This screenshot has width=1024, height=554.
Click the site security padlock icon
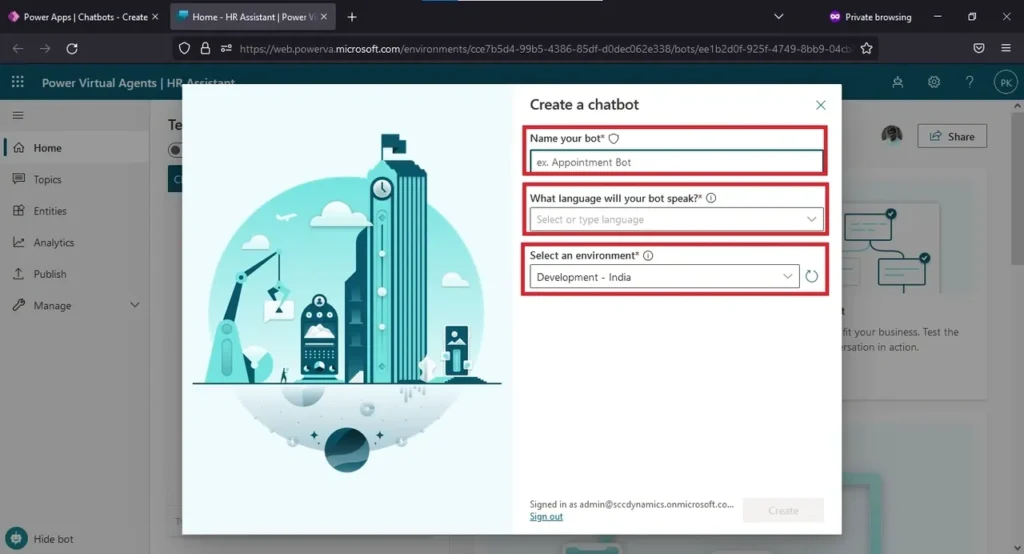point(205,48)
